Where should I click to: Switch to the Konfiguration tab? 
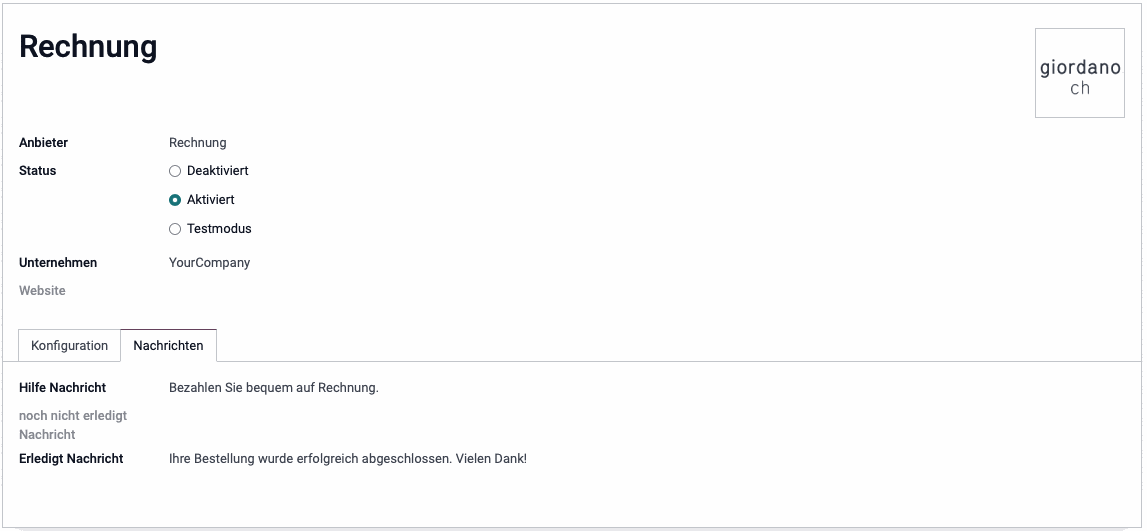tap(69, 345)
